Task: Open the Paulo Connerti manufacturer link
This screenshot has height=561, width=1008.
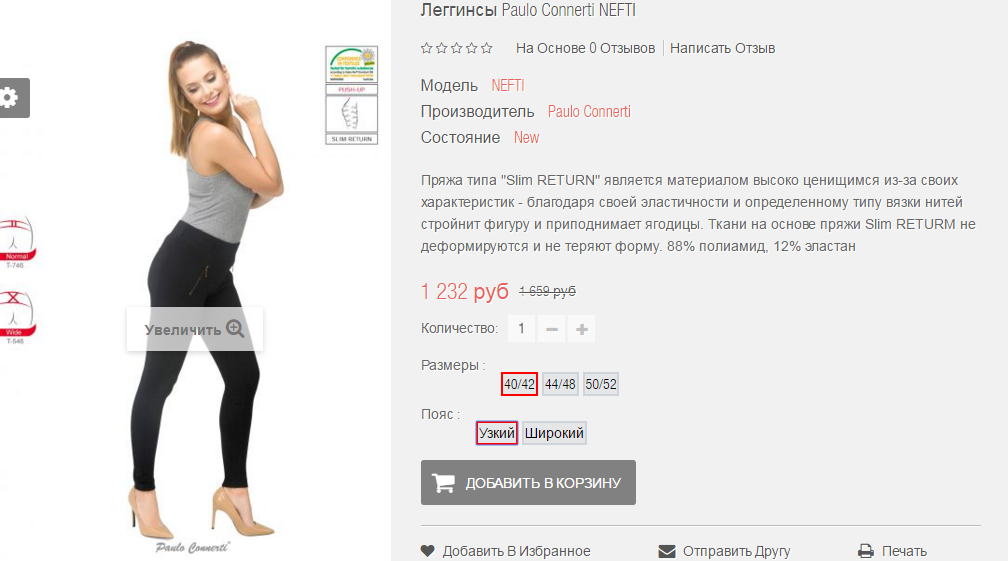Action: (x=589, y=112)
